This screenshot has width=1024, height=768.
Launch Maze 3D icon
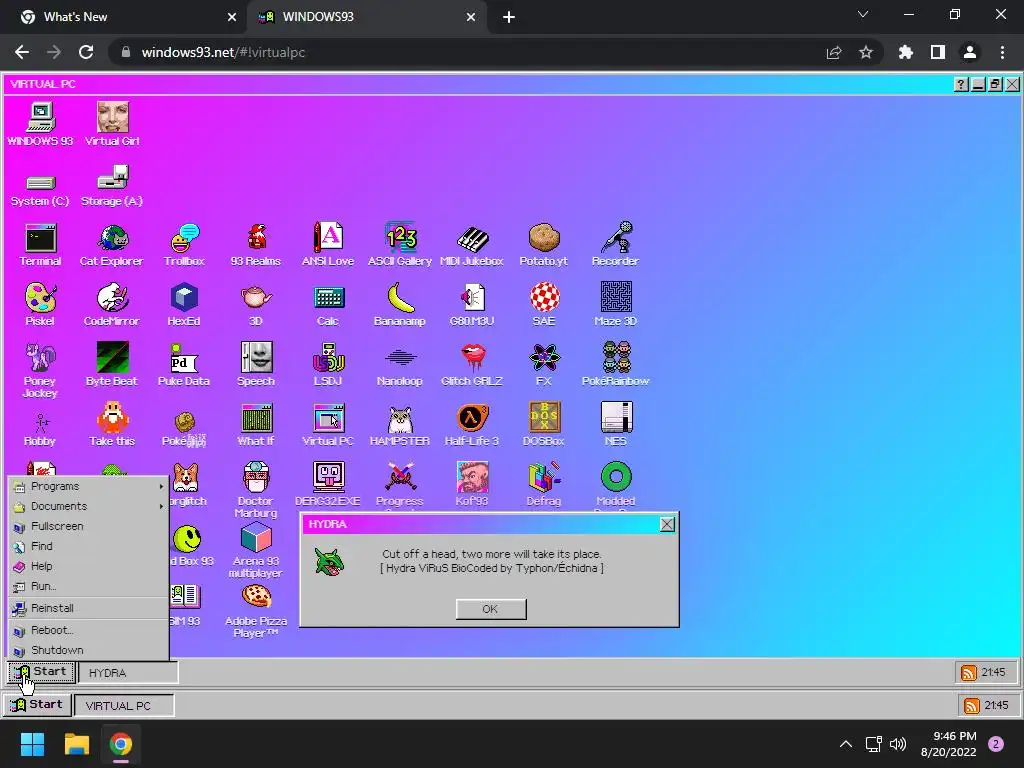615,304
